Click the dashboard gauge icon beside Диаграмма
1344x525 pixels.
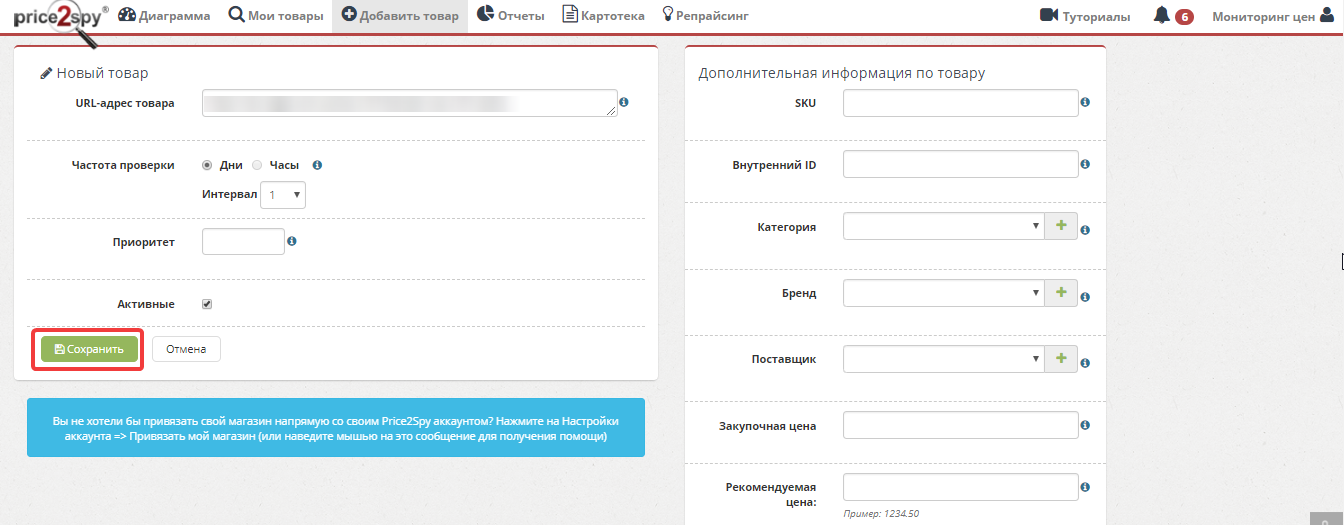coord(126,15)
